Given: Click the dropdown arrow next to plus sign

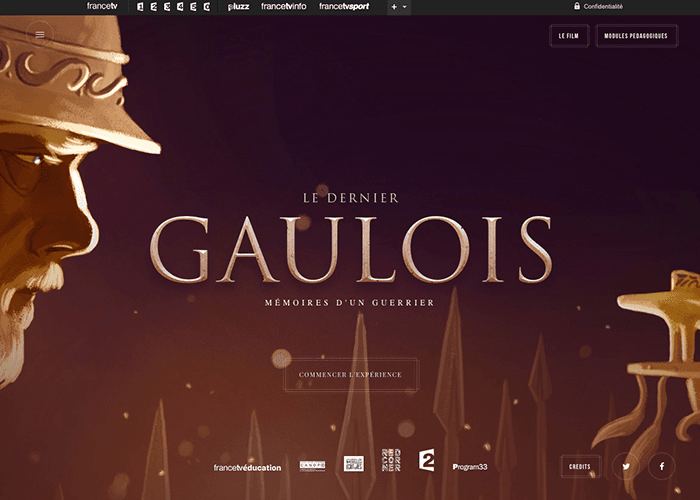Looking at the screenshot, I should pos(405,7).
